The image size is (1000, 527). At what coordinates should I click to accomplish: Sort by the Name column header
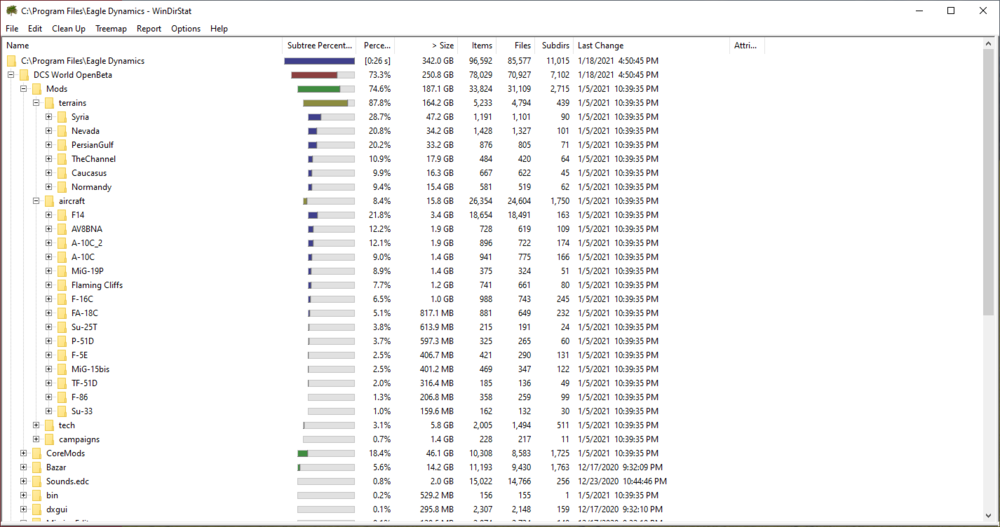coord(143,45)
